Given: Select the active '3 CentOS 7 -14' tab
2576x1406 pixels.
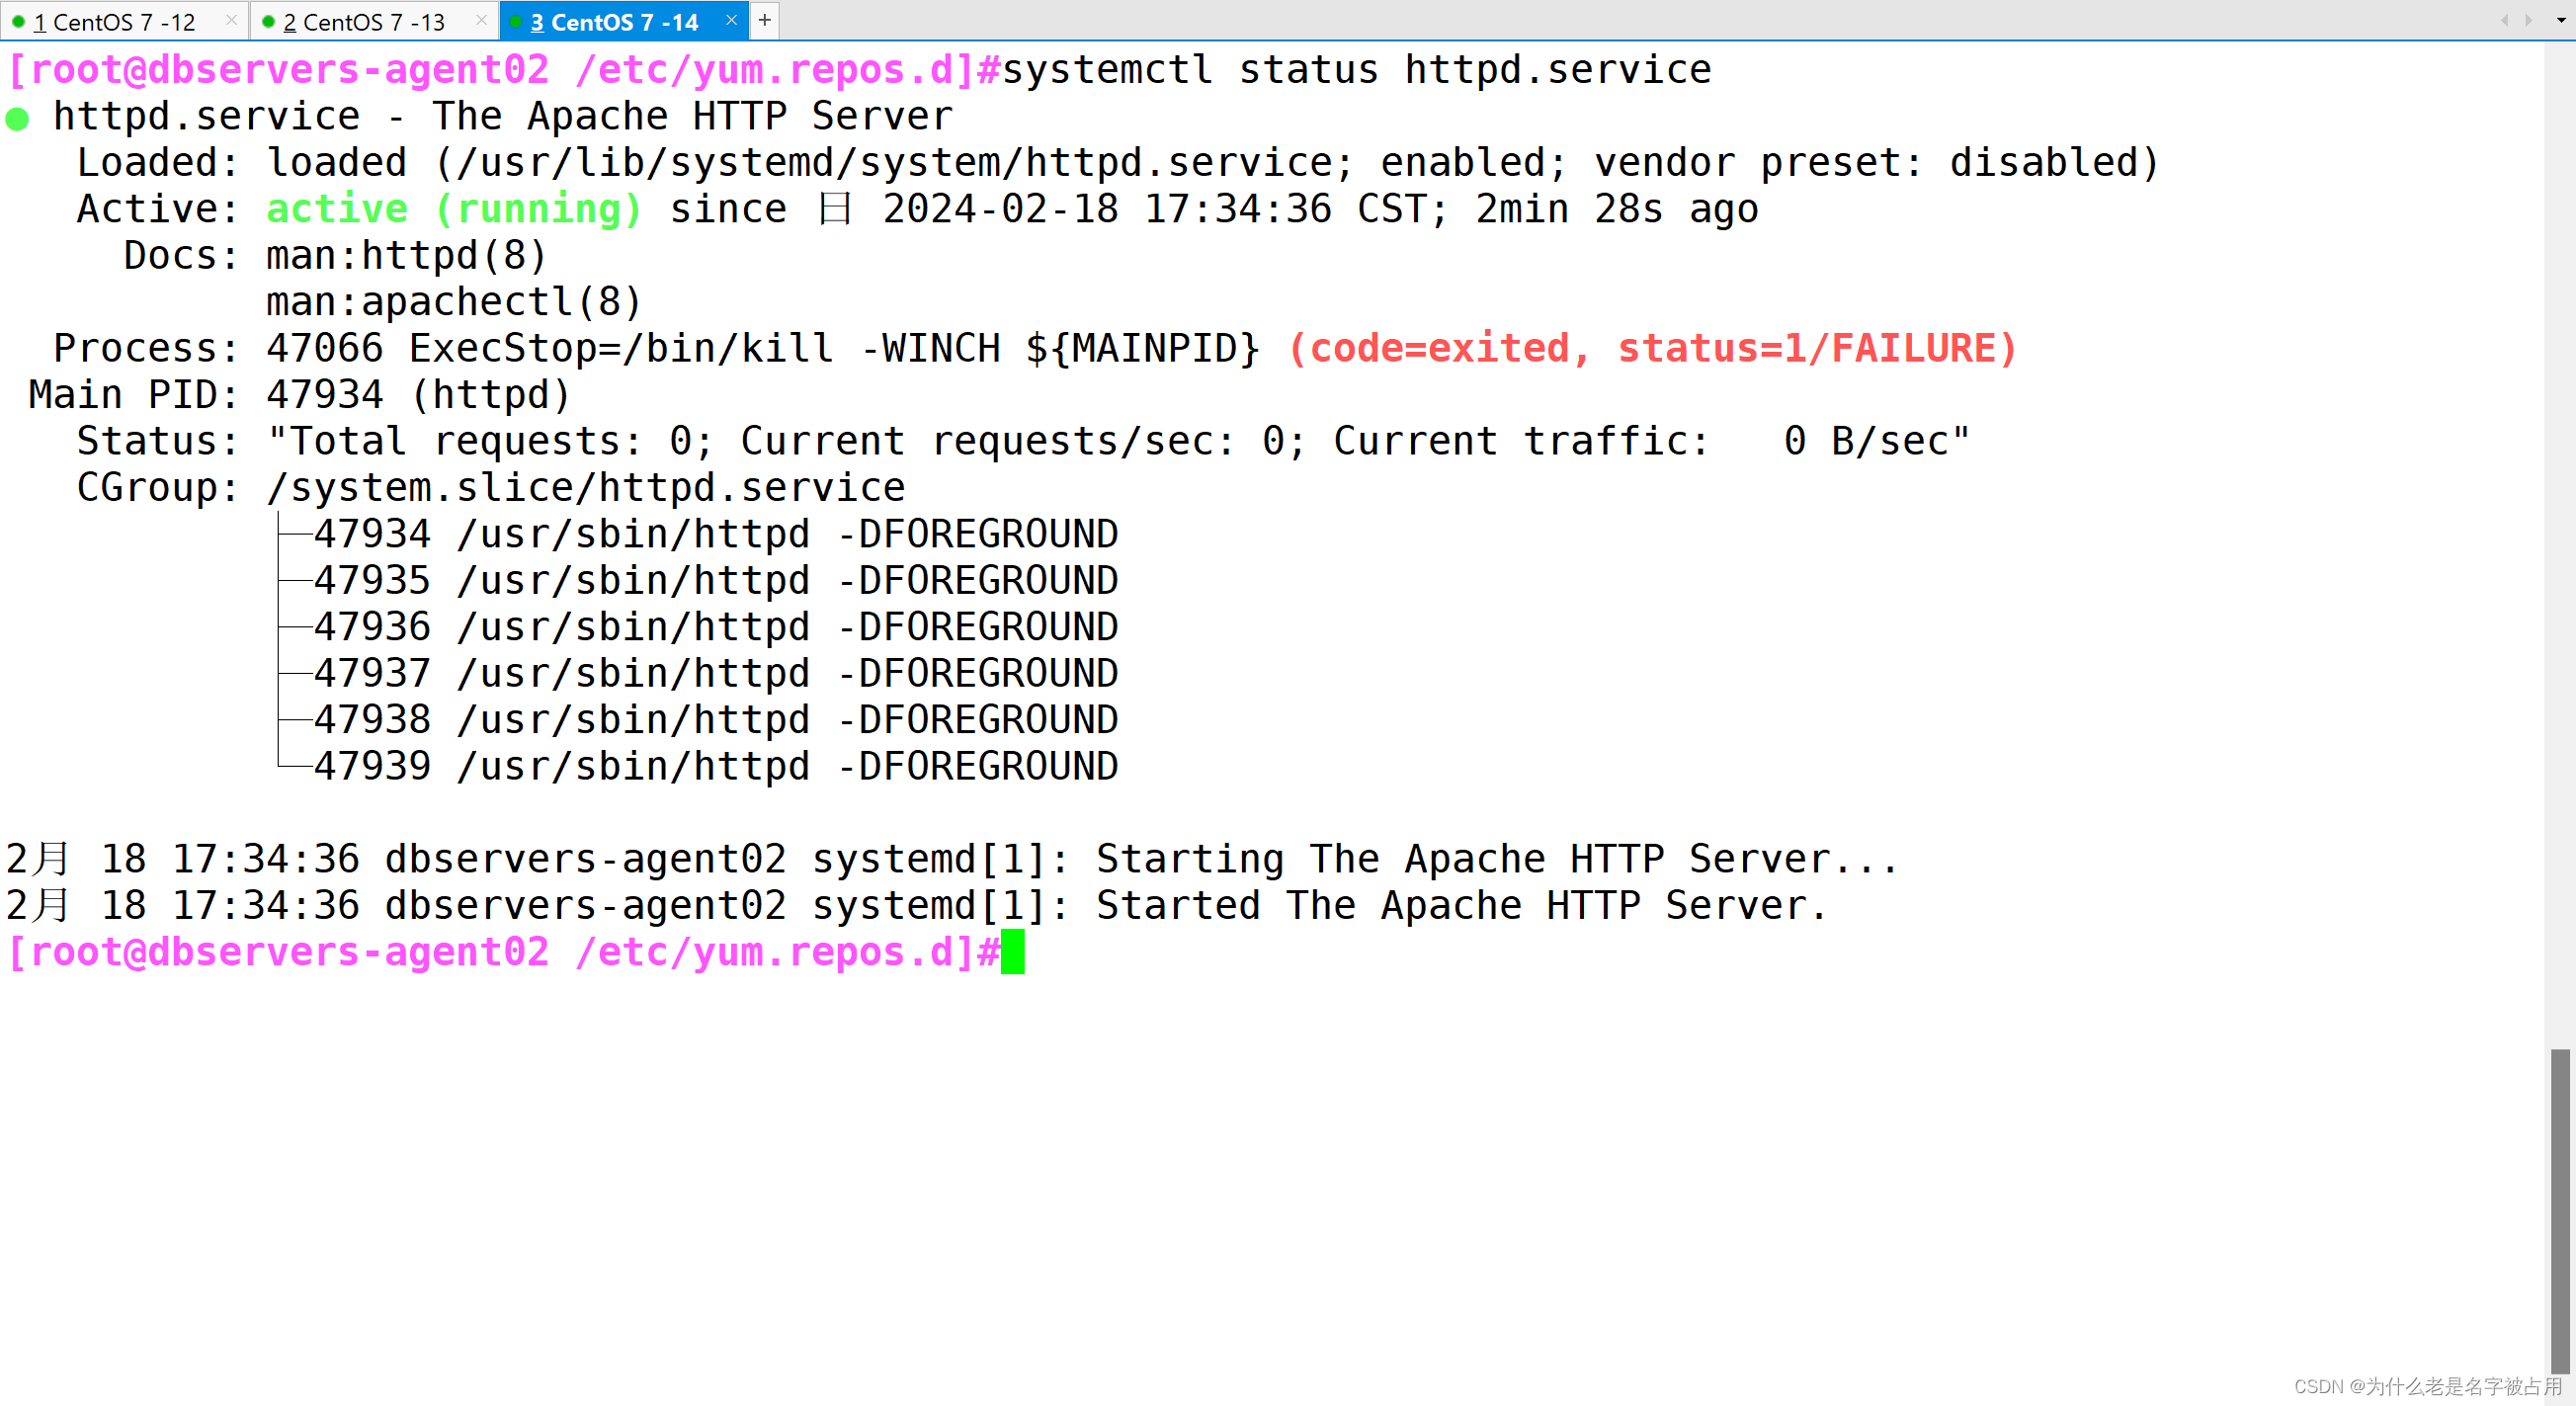Looking at the screenshot, I should click(624, 21).
